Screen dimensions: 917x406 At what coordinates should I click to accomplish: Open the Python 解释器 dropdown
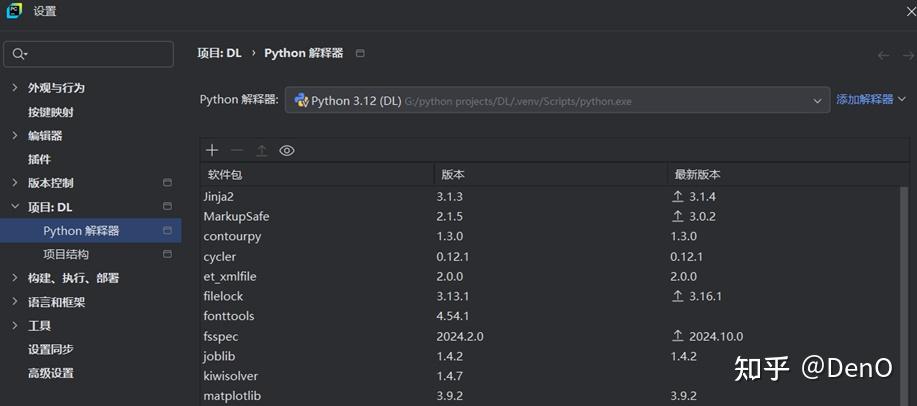557,100
